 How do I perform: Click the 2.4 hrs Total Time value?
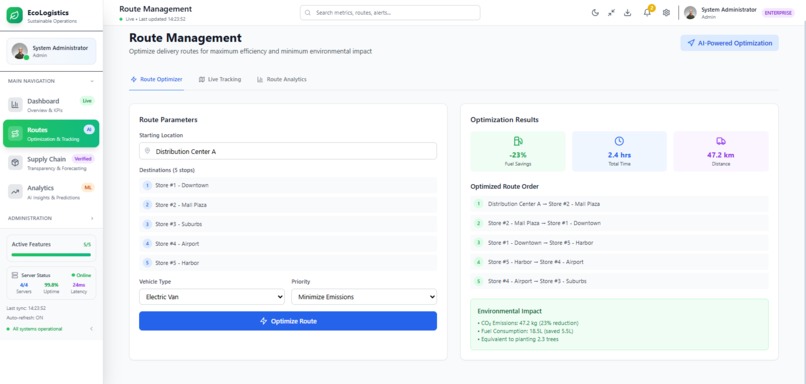pos(619,155)
